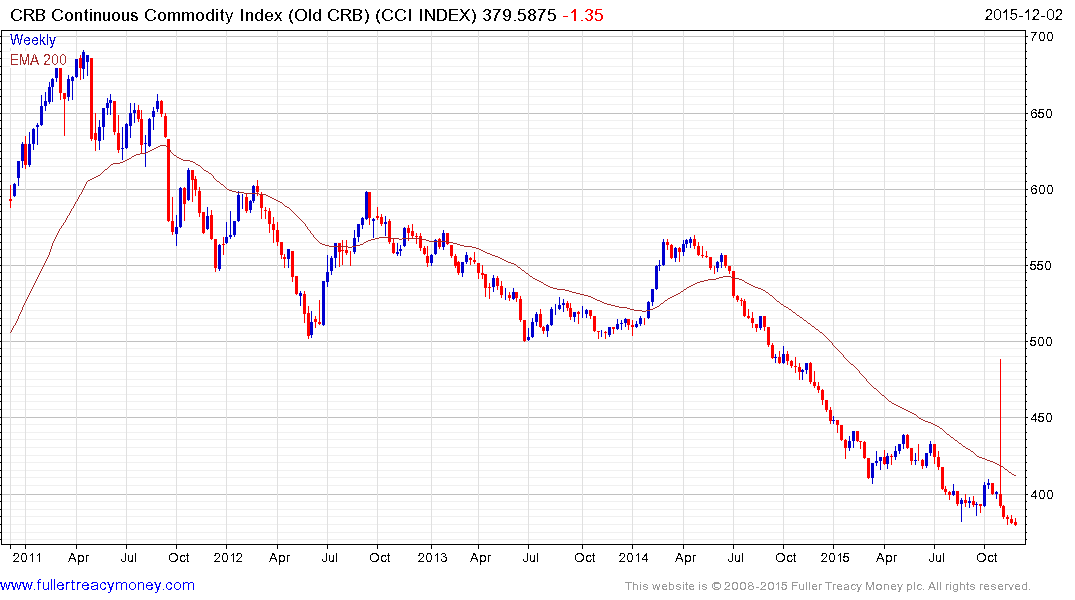The image size is (1075, 600).
Task: Click the 650 price axis label
Action: 1041,114
